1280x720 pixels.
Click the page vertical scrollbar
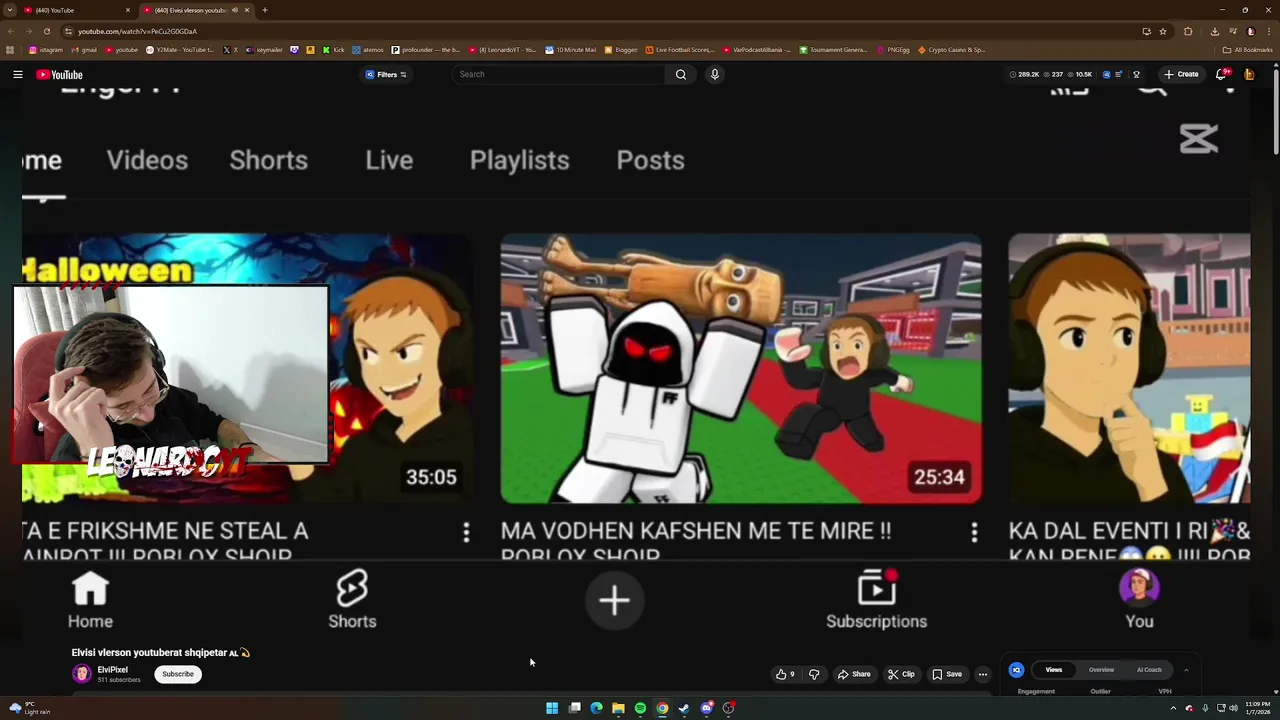(x=1276, y=110)
